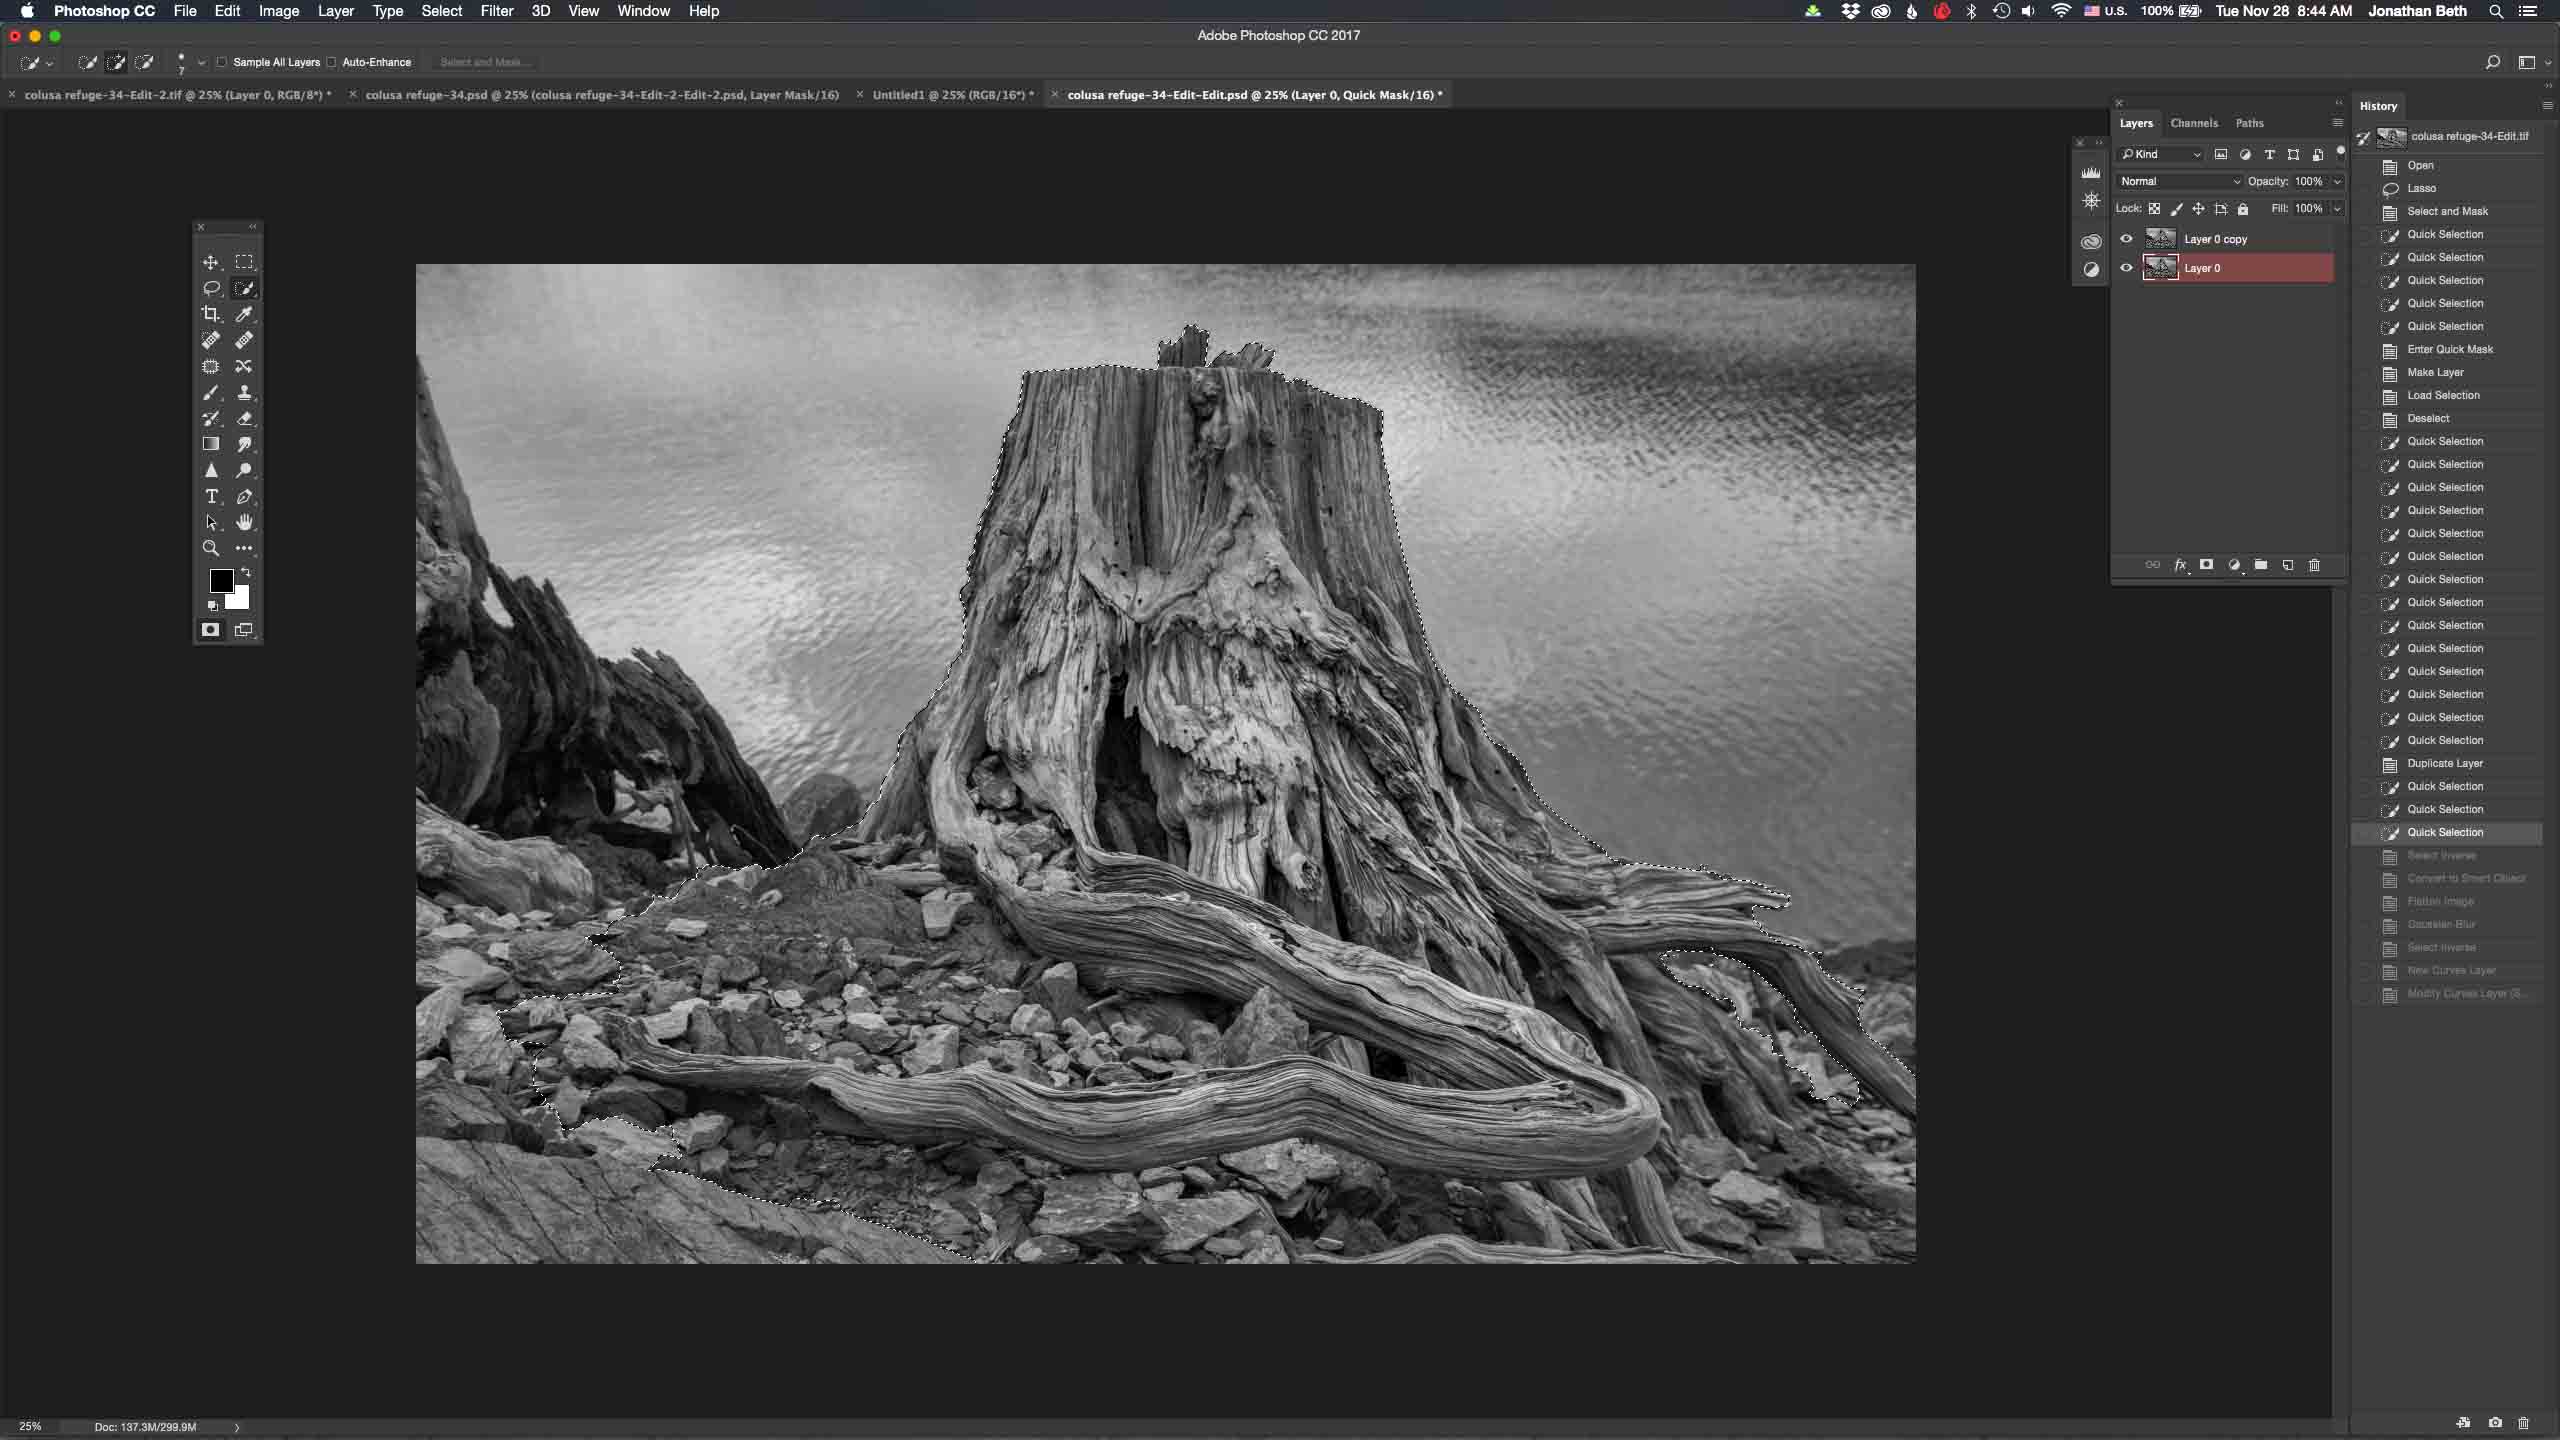Click the Opacity 100% value field
The height and width of the screenshot is (1440, 2560).
coord(2308,181)
